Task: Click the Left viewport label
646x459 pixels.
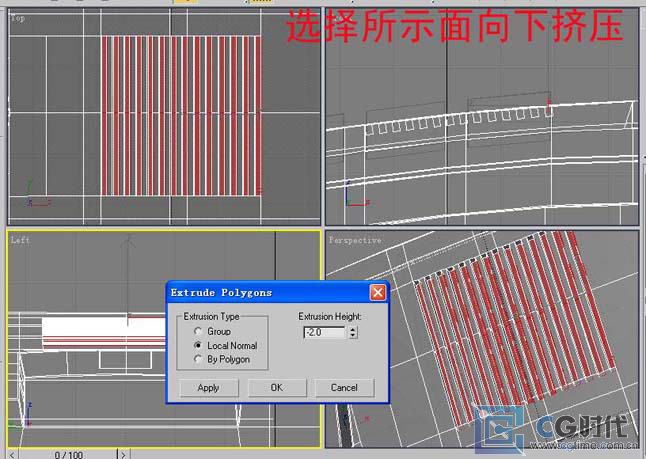Action: point(20,240)
